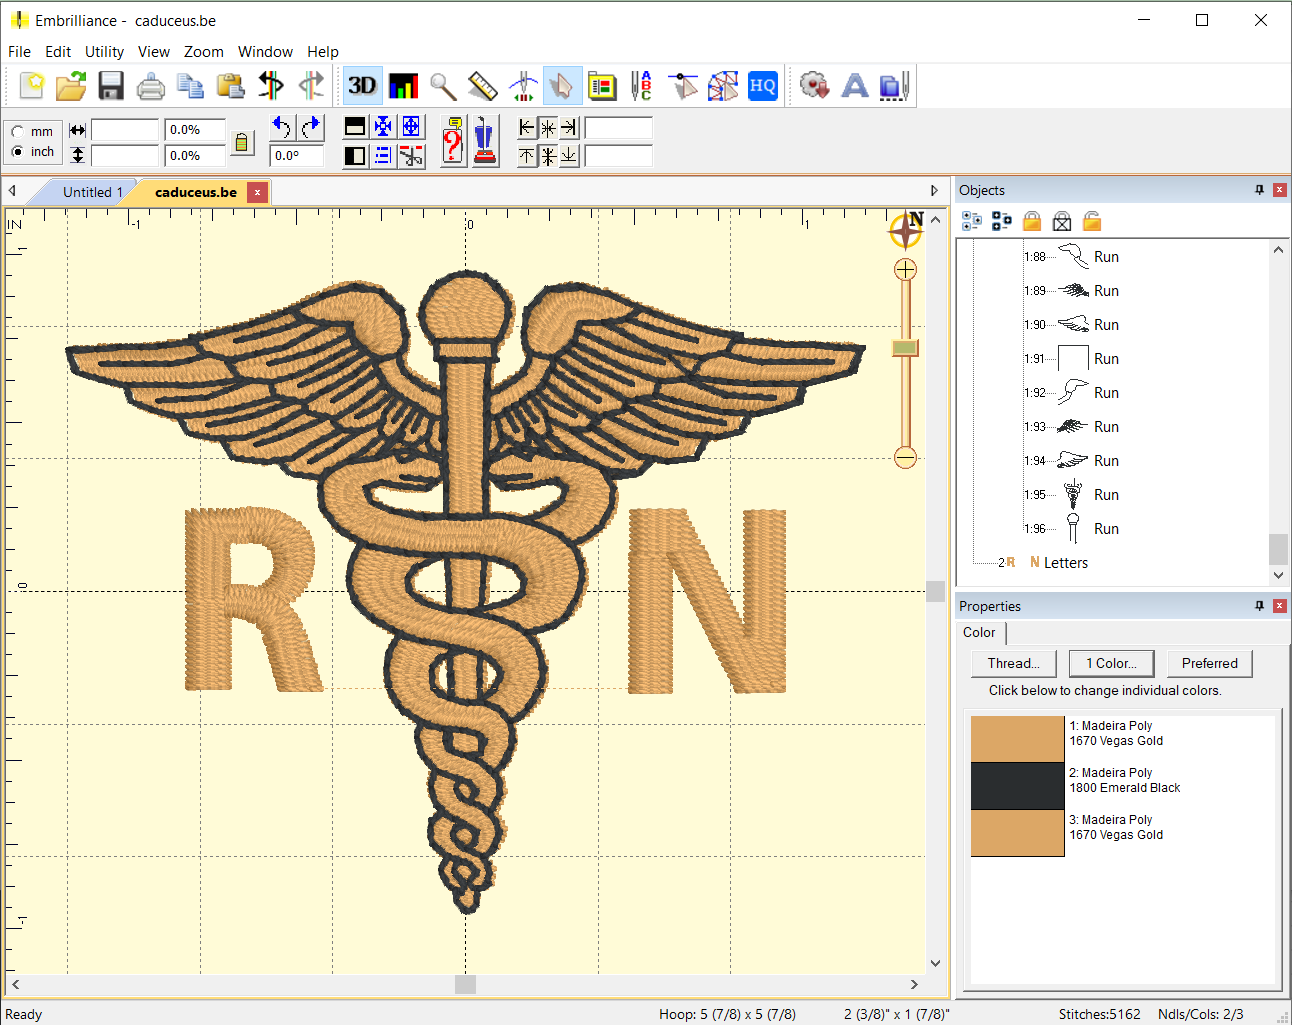
Task: Open the magnifying glass zoom tool
Action: (x=443, y=86)
